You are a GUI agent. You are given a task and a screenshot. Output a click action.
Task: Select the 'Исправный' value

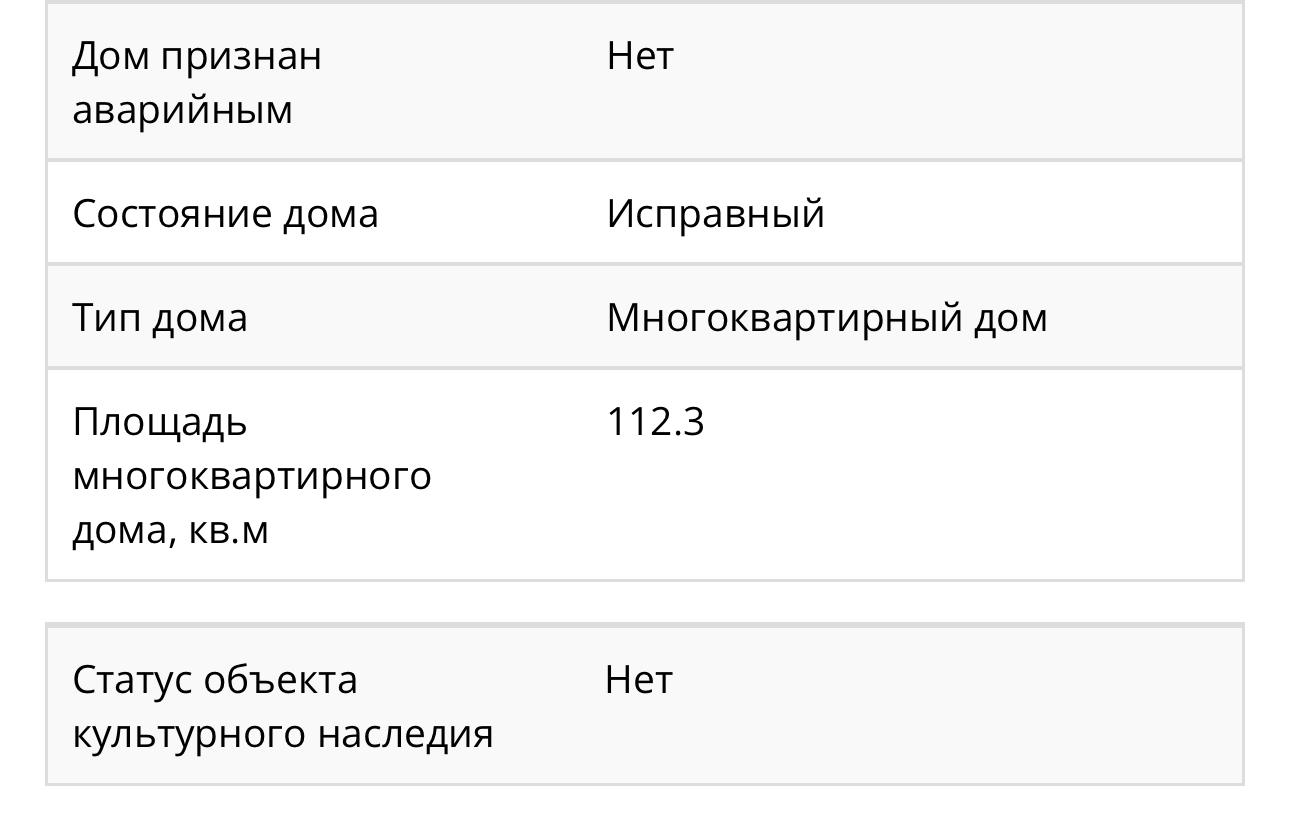pyautogui.click(x=715, y=214)
